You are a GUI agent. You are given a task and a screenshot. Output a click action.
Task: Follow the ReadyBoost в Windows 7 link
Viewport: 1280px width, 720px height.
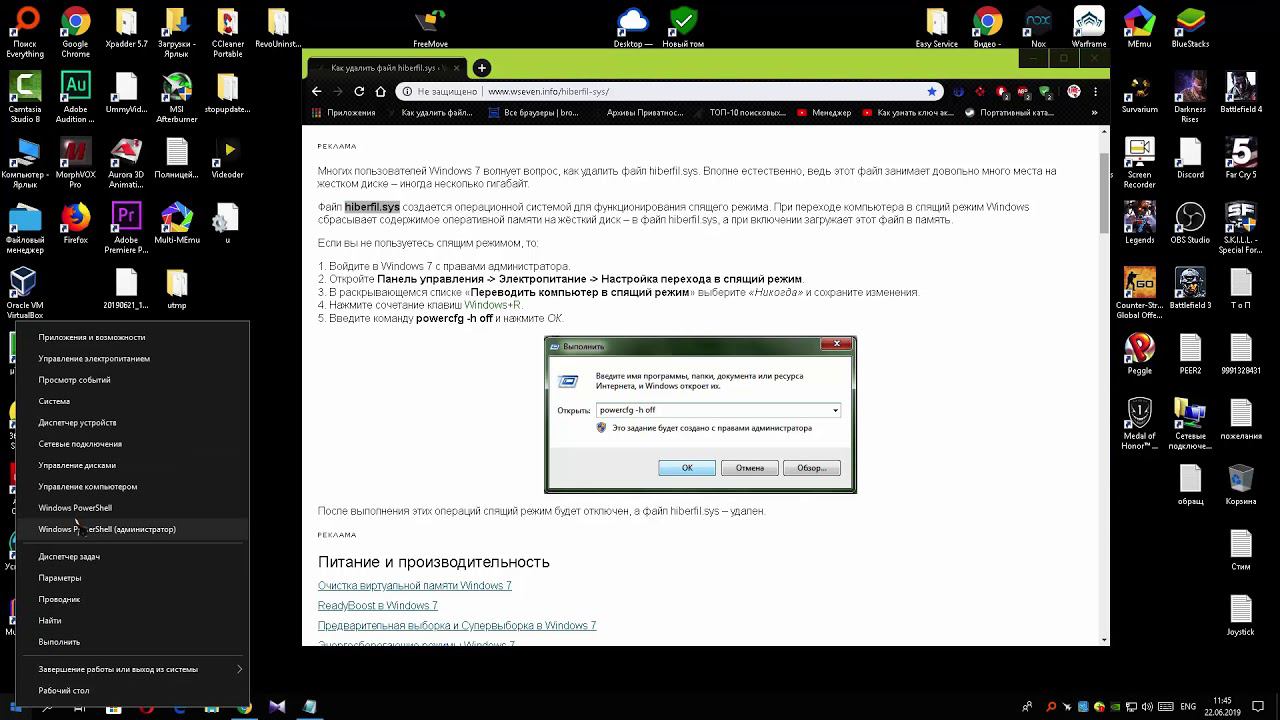pyautogui.click(x=377, y=605)
